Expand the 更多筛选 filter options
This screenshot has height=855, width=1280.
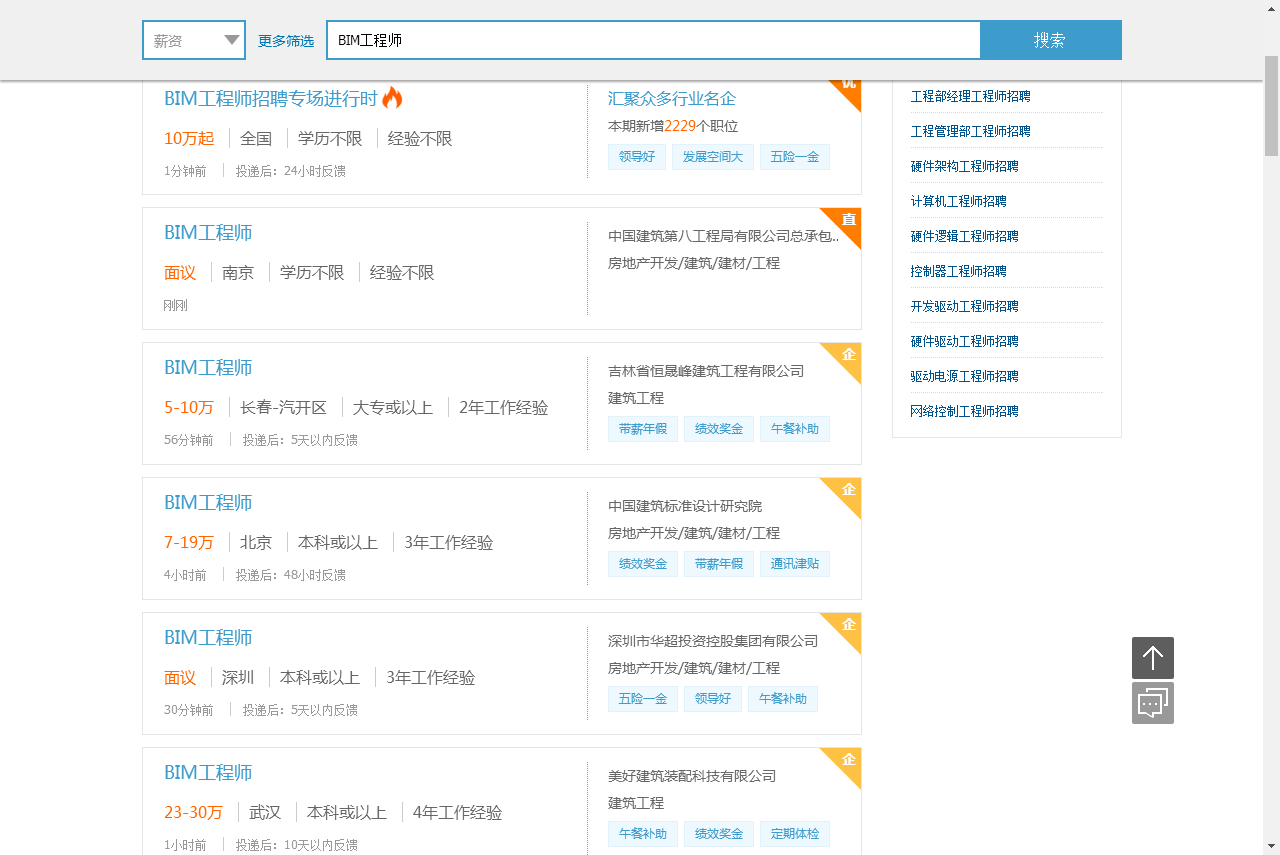pos(286,40)
